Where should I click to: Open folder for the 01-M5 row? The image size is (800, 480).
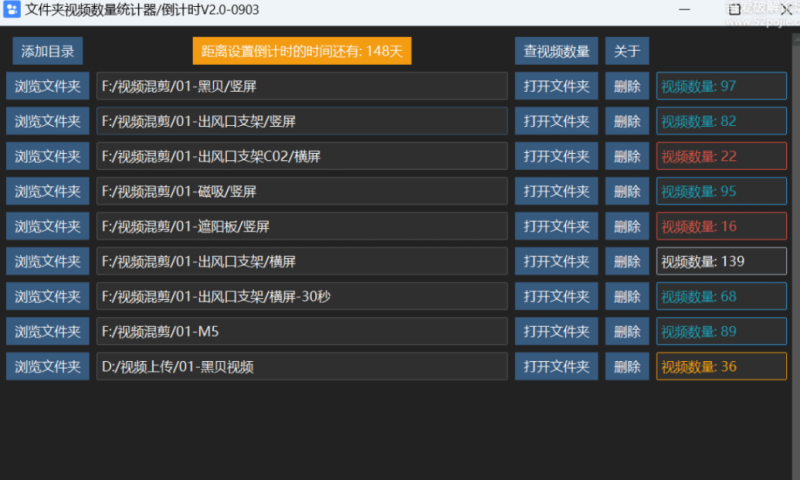pos(556,331)
